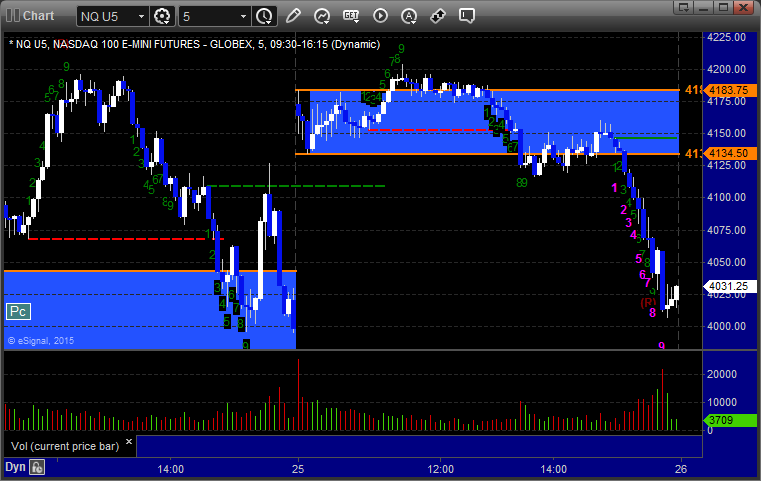Open the studies chart-line menu
This screenshot has width=761, height=481.
pos(322,17)
